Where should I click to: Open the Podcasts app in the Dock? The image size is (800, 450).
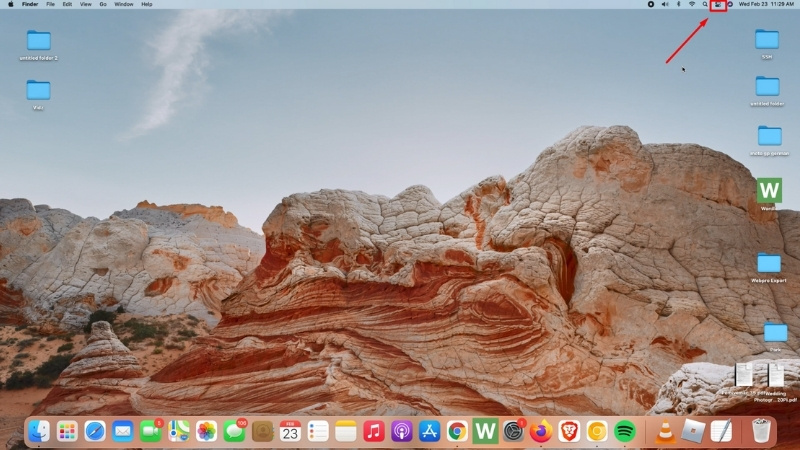click(x=402, y=432)
